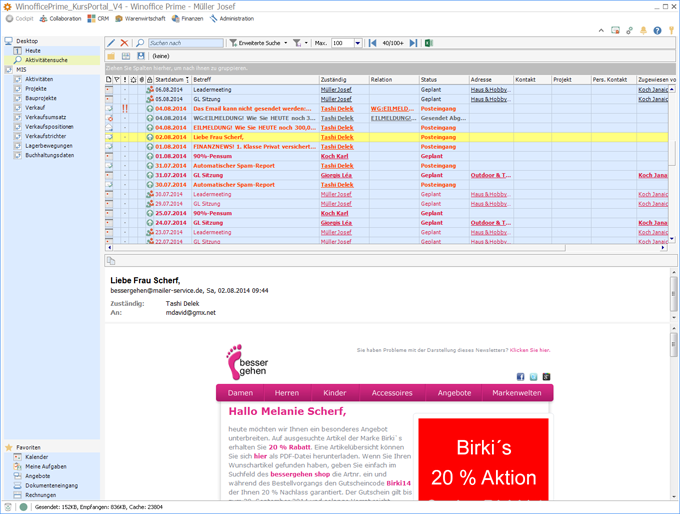The width and height of the screenshot is (680, 514).
Task: Go to first page of results
Action: pyautogui.click(x=372, y=43)
